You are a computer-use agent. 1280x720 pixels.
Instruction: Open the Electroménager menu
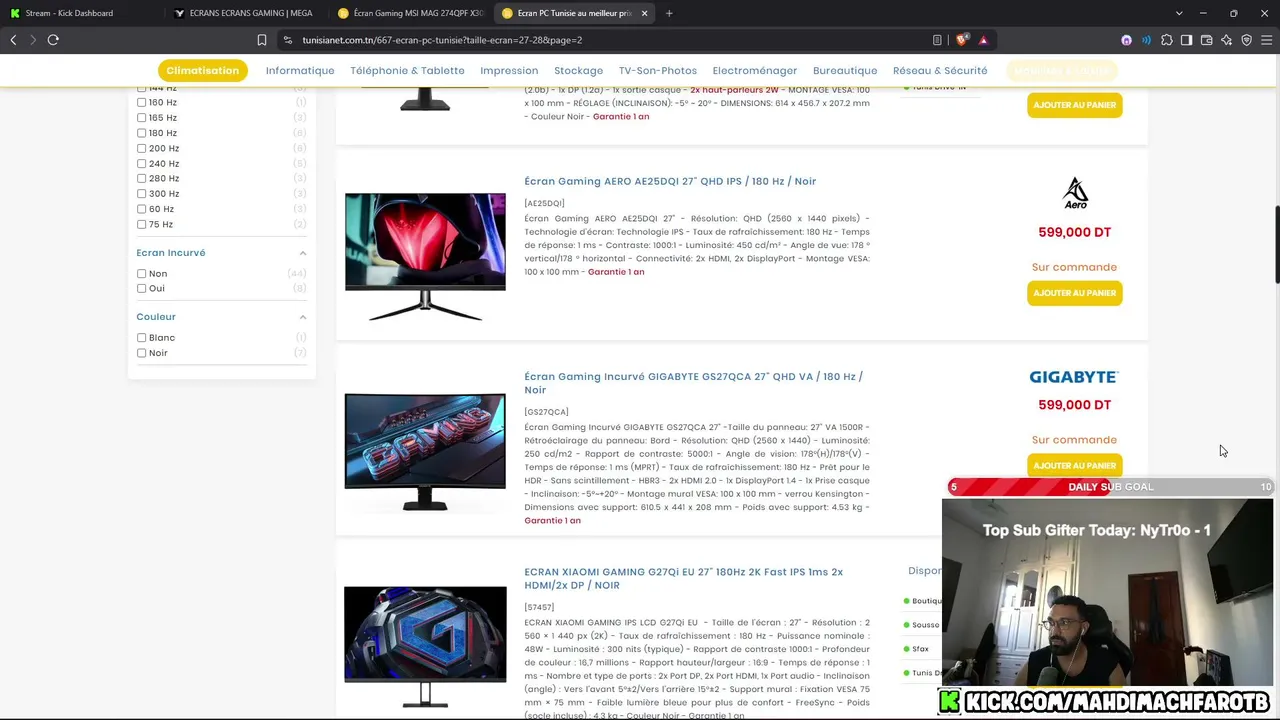tap(755, 71)
